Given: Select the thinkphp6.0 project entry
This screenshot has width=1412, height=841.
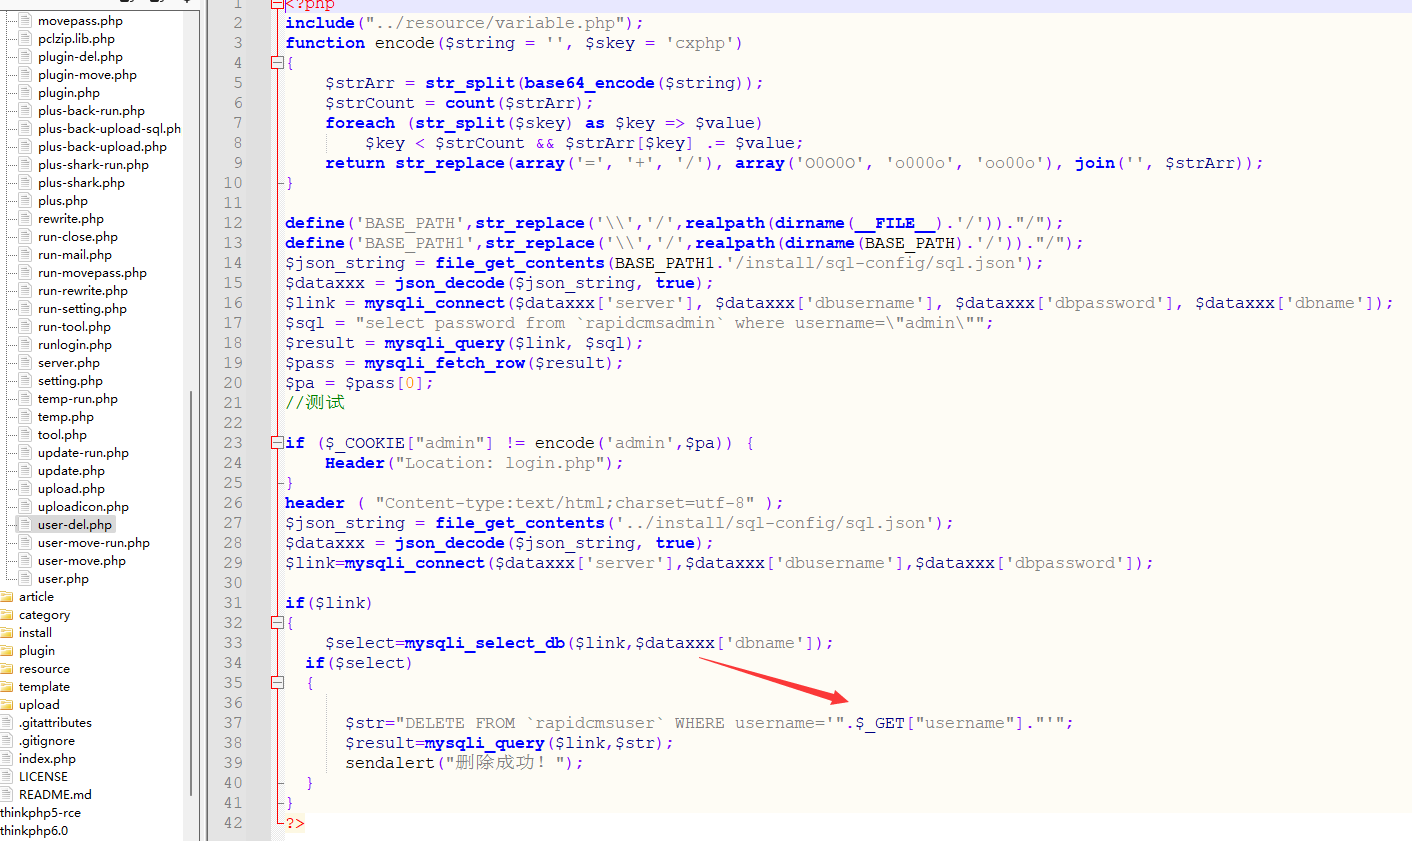Looking at the screenshot, I should 34,831.
